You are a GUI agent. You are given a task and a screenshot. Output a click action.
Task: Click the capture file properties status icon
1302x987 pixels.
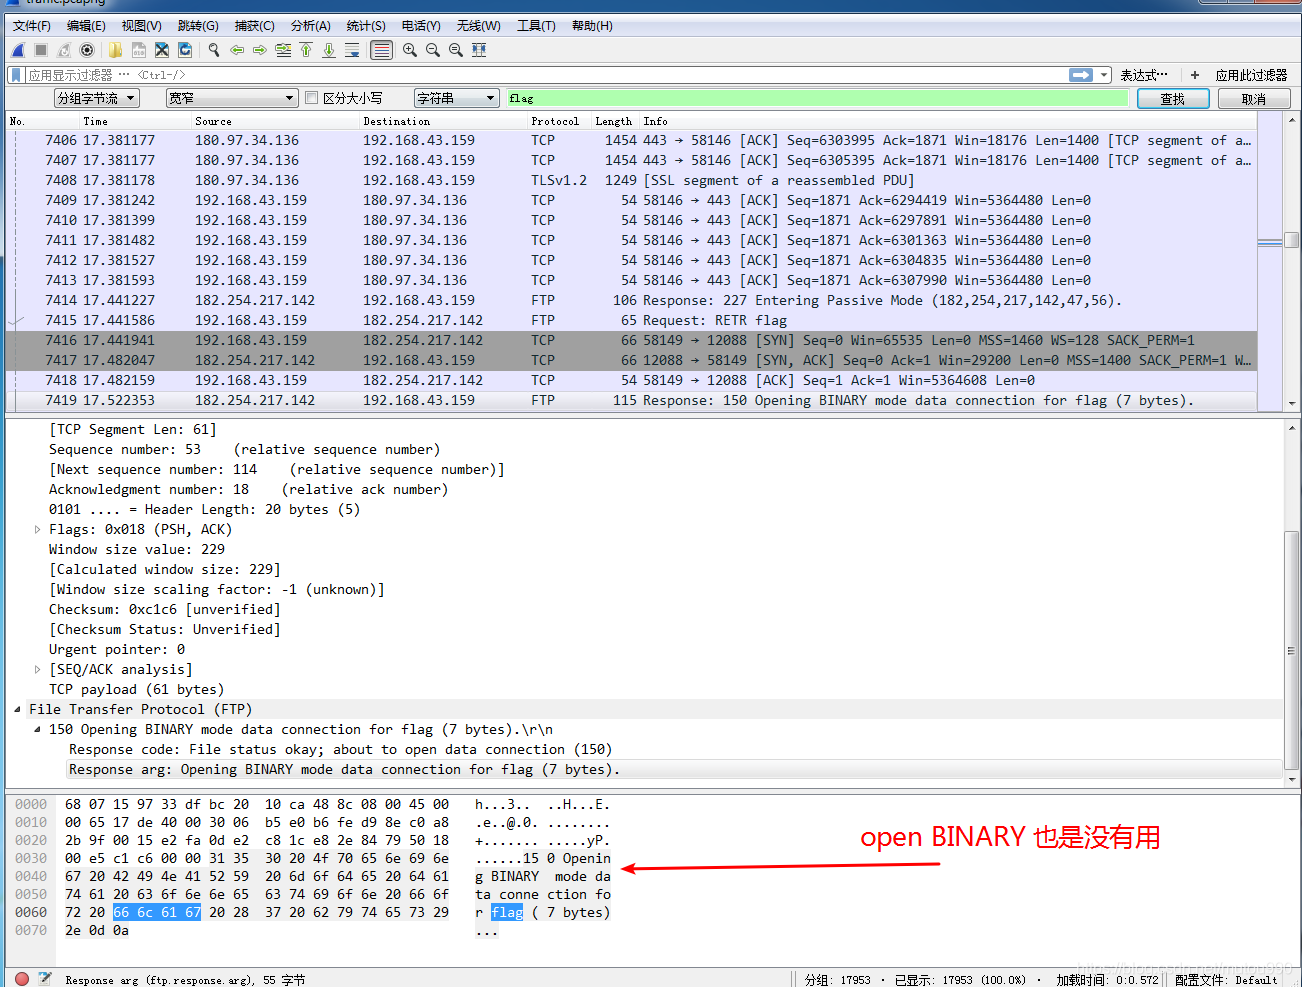(x=45, y=979)
